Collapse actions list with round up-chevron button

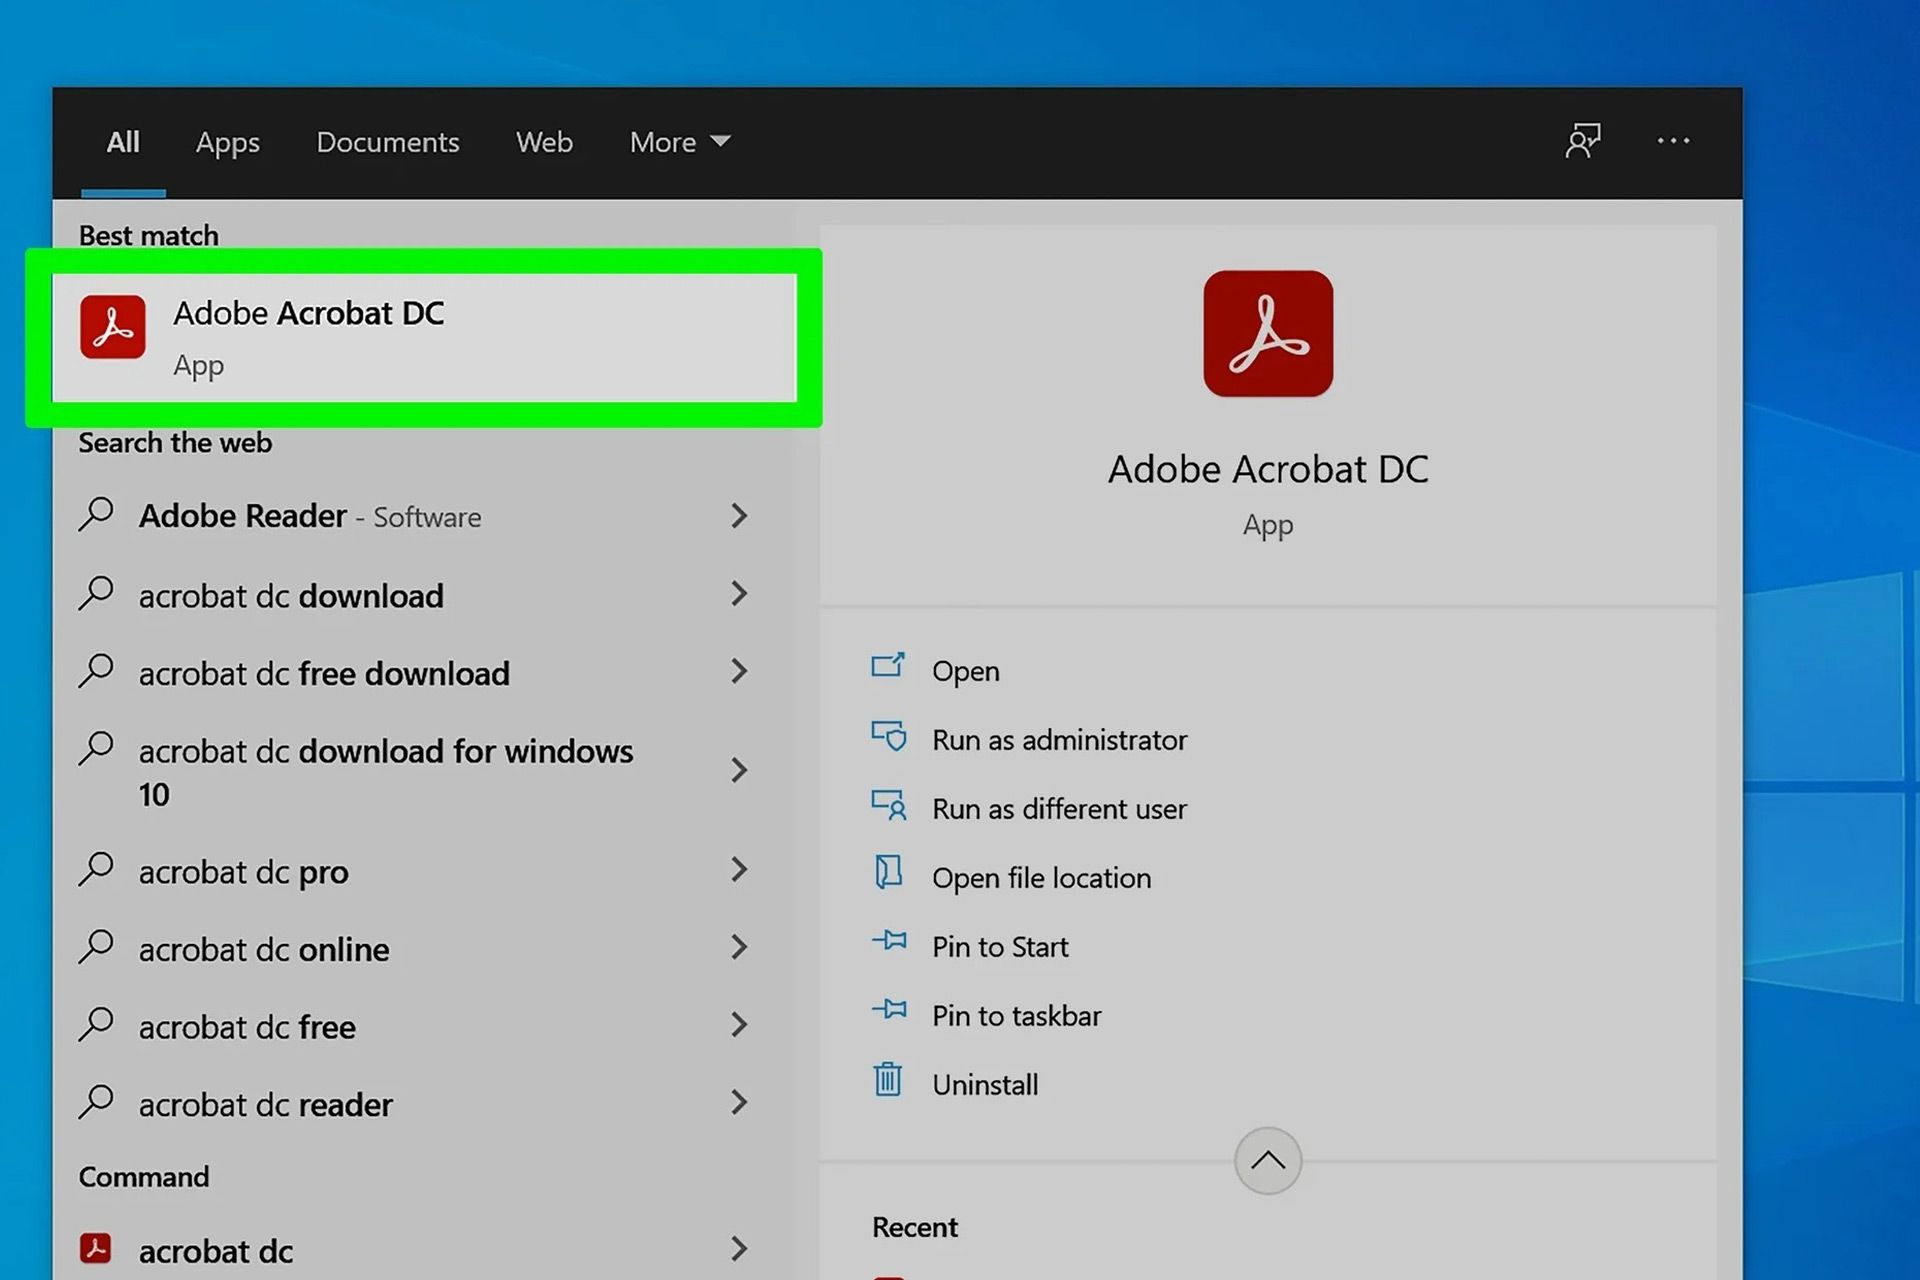[x=1268, y=1161]
